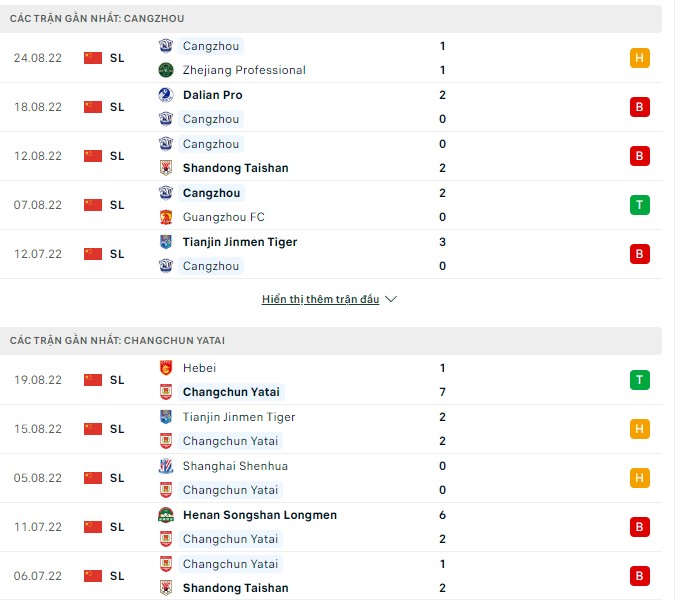Click the Dalian Pro club crest
Image resolution: width=675 pixels, height=601 pixels.
[166, 95]
